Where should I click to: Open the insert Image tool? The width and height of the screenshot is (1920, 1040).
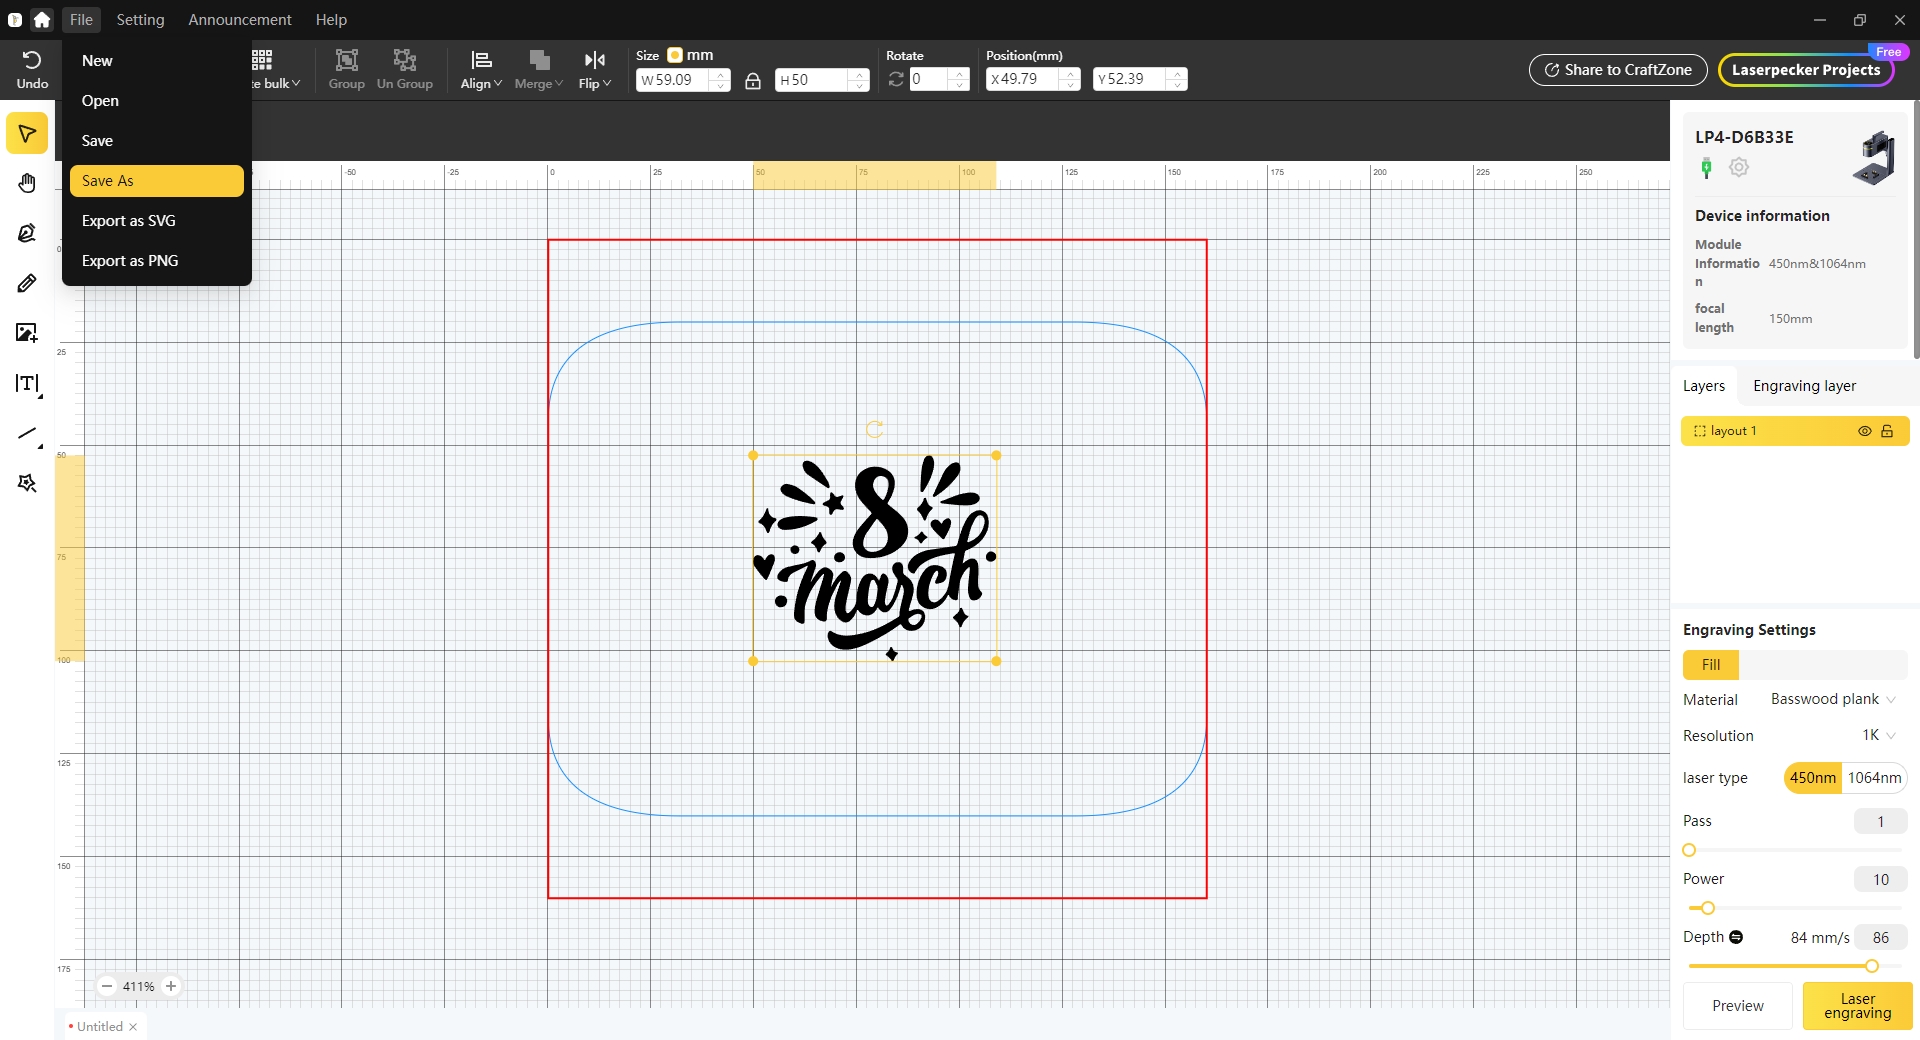[x=27, y=333]
